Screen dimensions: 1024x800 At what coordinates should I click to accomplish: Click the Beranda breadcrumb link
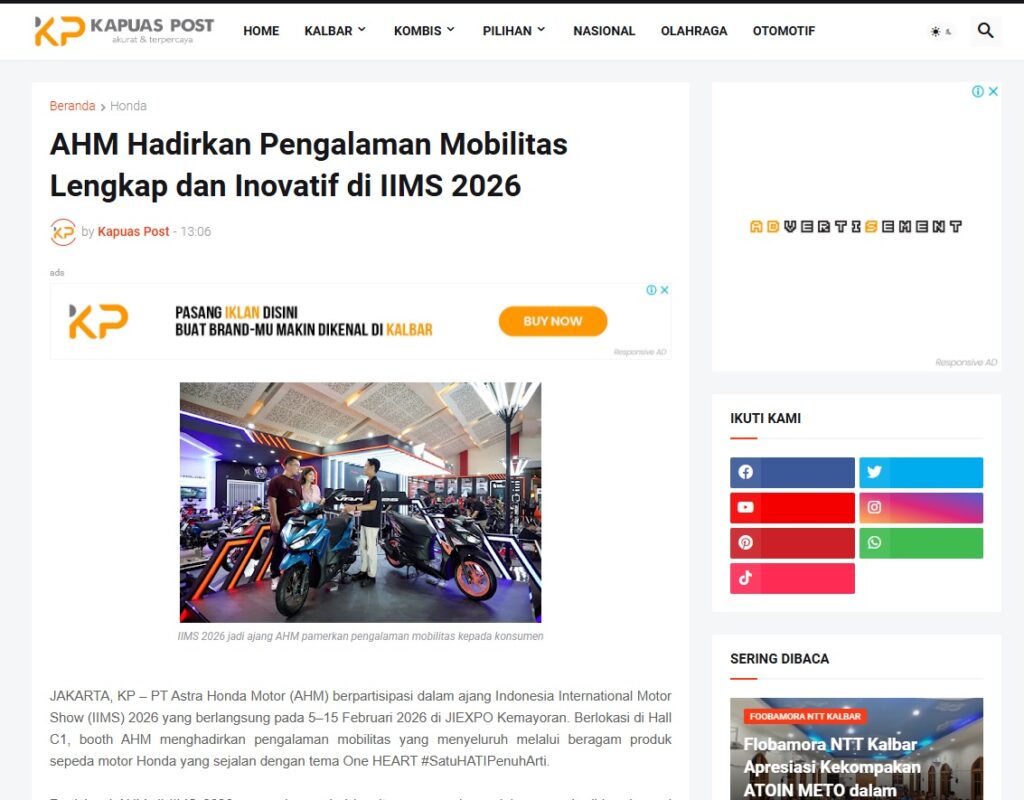coord(72,106)
